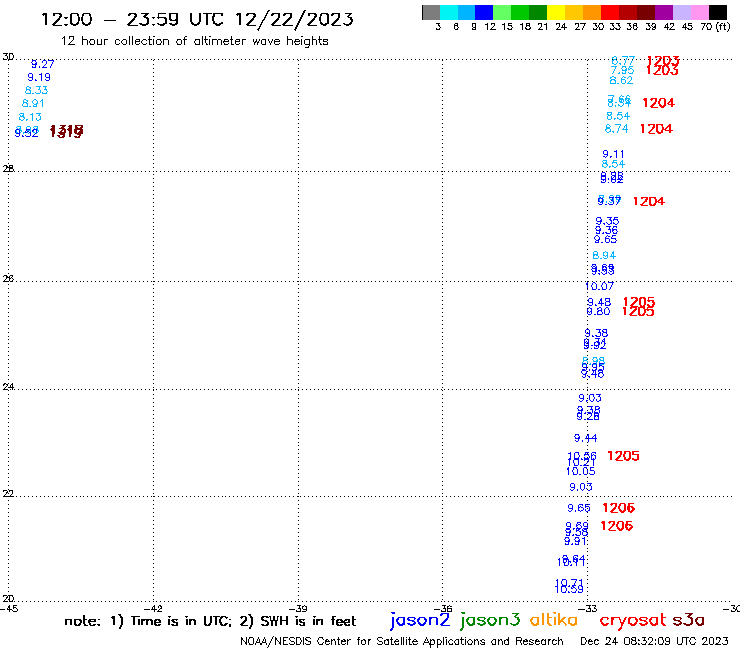740x650 pixels.
Task: Click the longitude axis label -45
Action: click(x=9, y=608)
